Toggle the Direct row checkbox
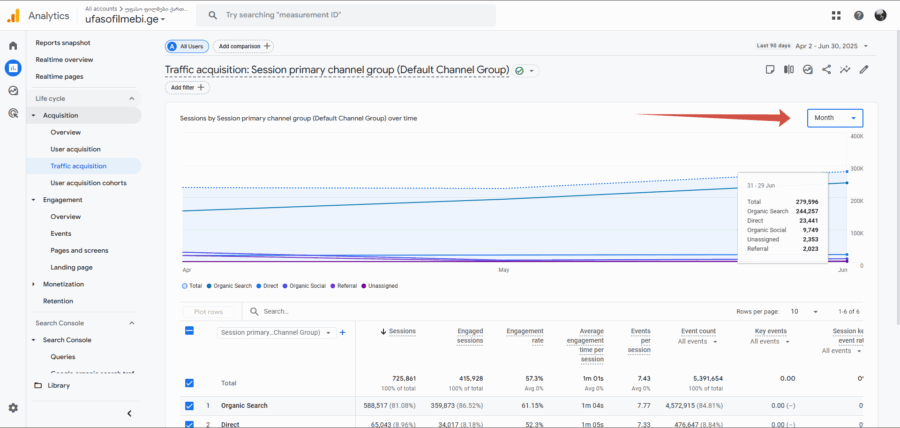The image size is (900, 428). (189, 425)
